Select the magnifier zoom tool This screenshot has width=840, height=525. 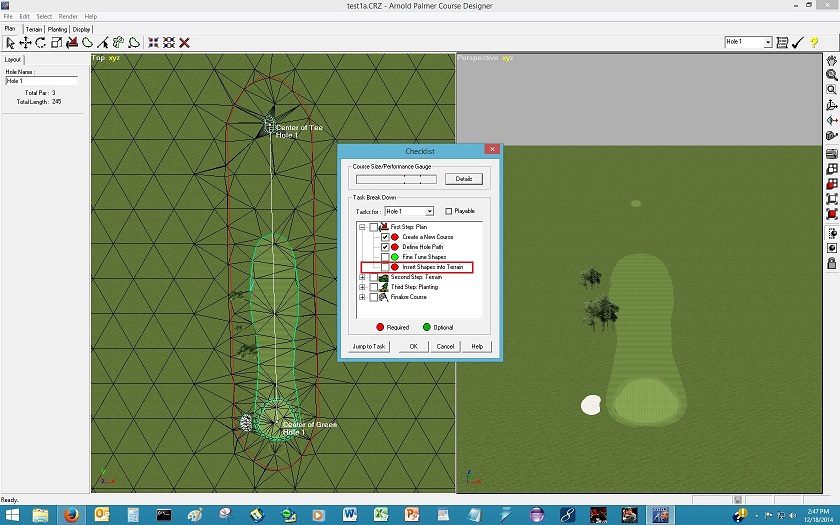[831, 76]
